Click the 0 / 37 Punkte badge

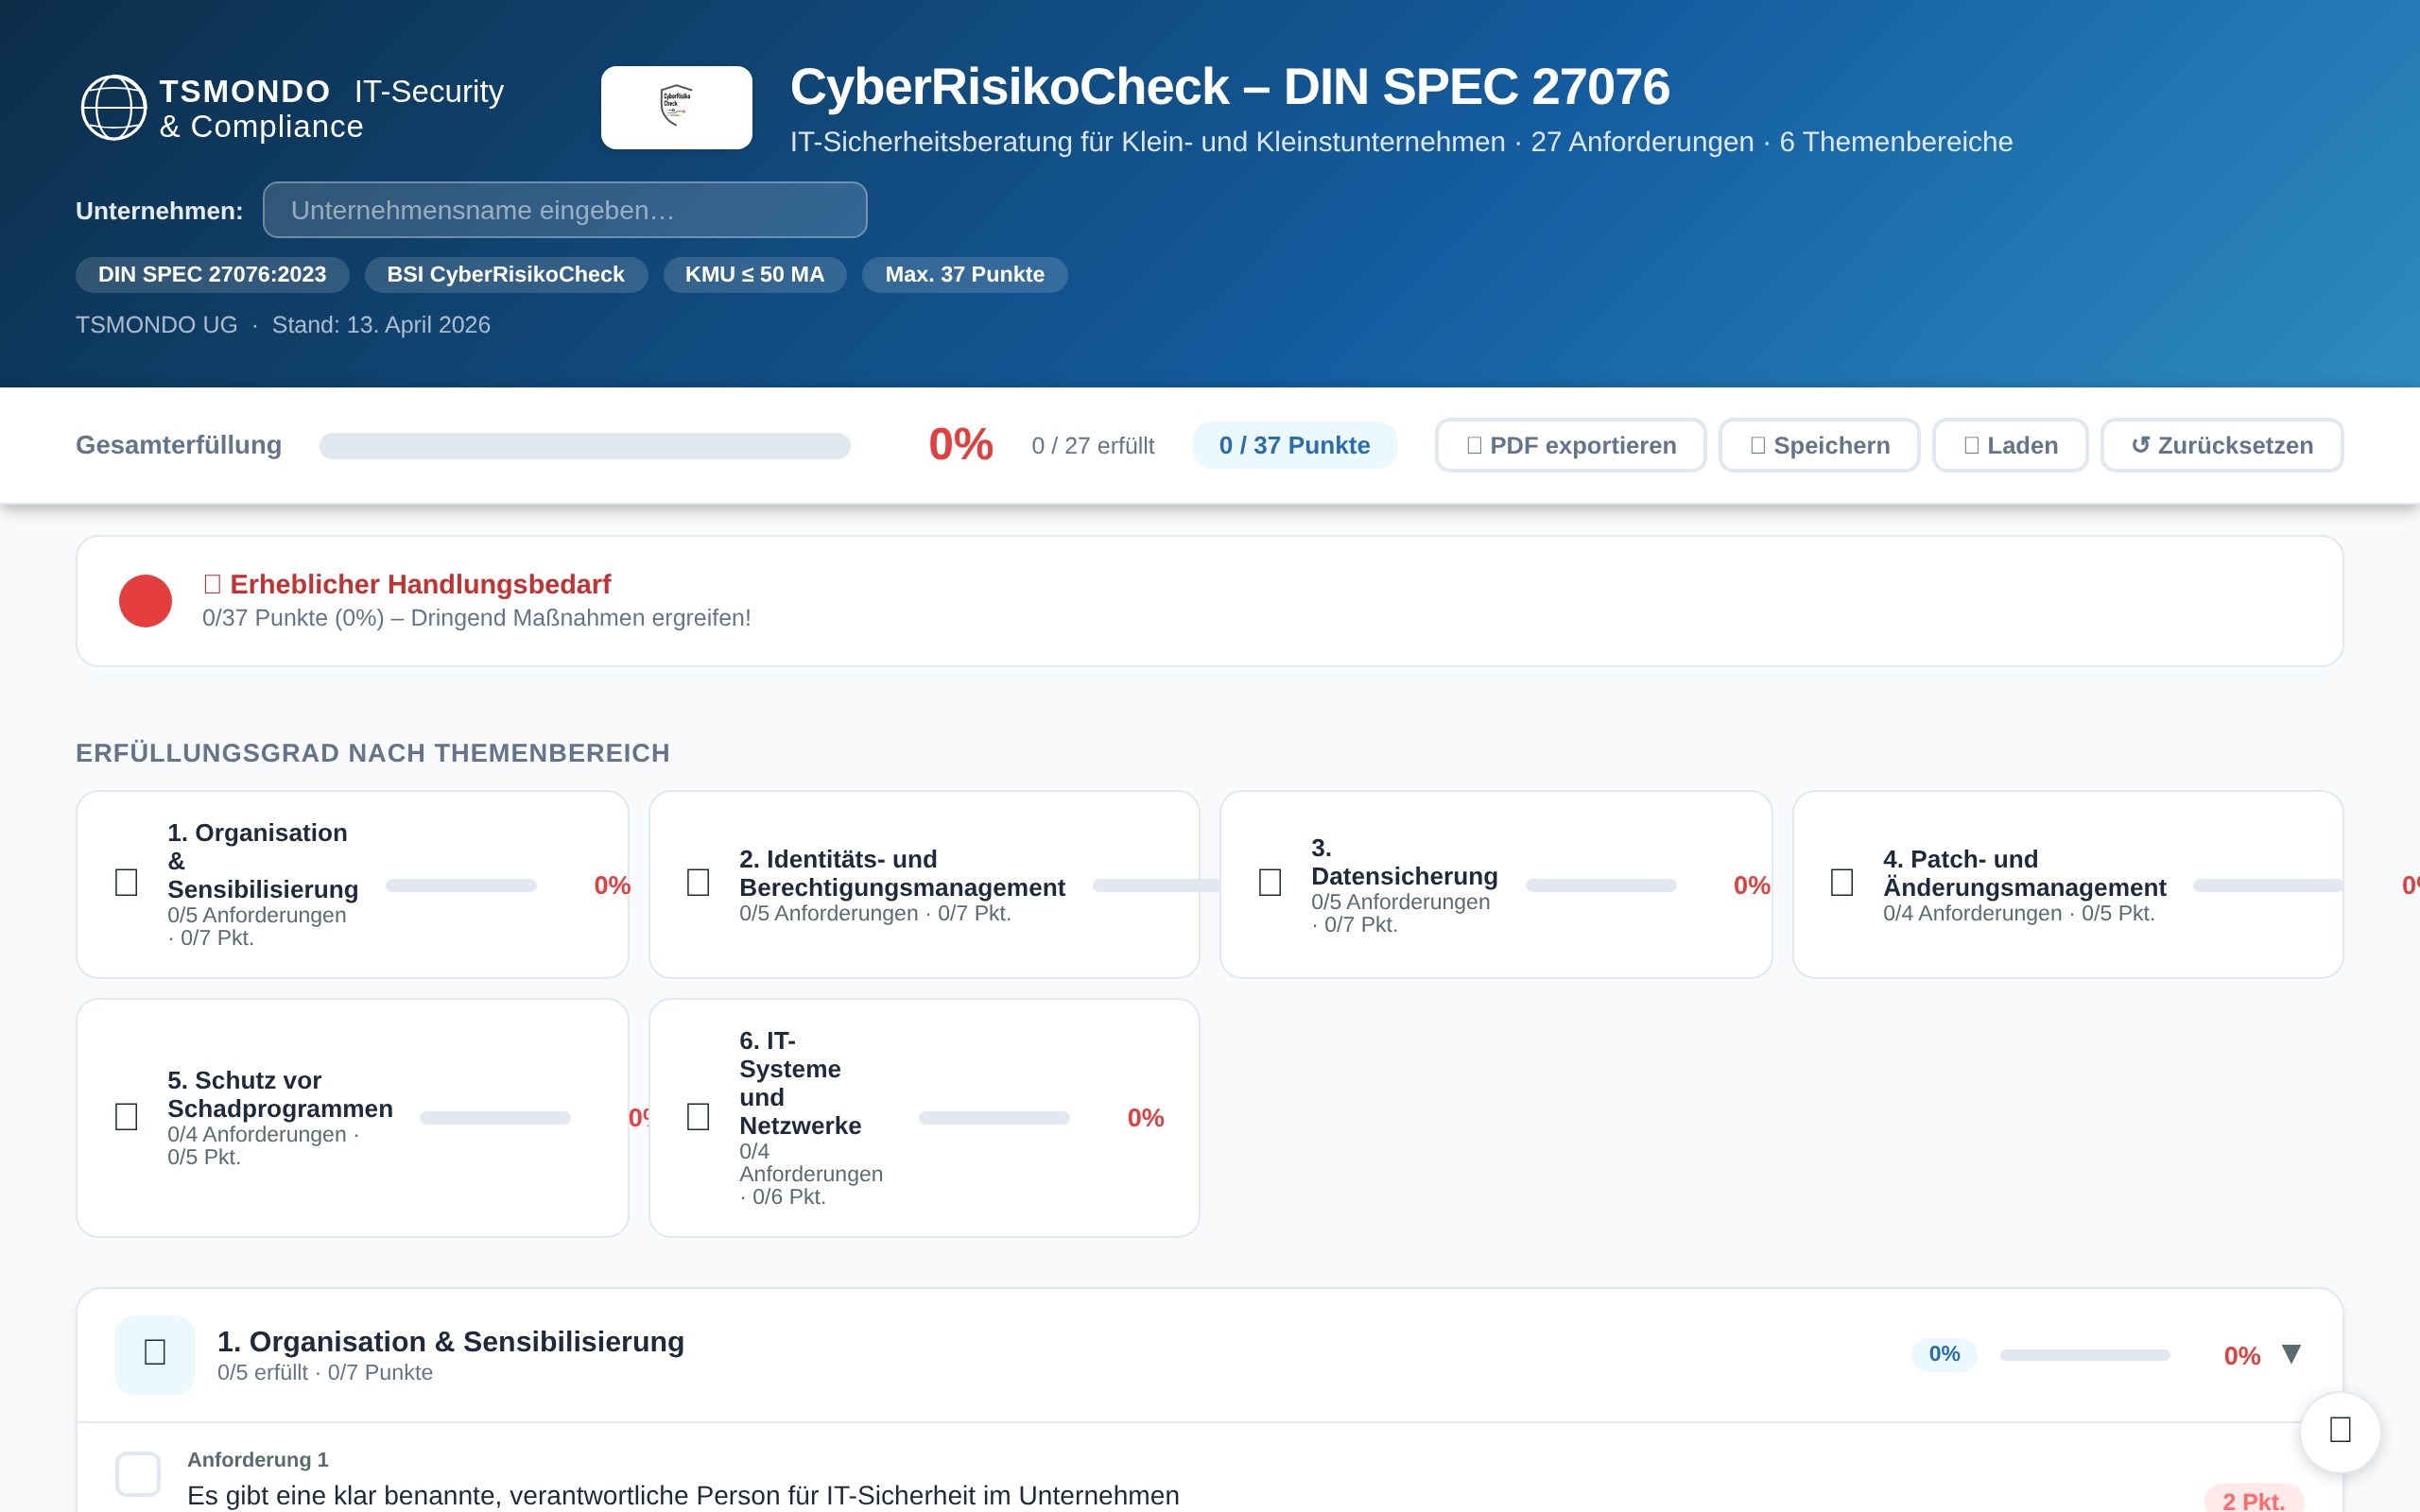point(1294,446)
